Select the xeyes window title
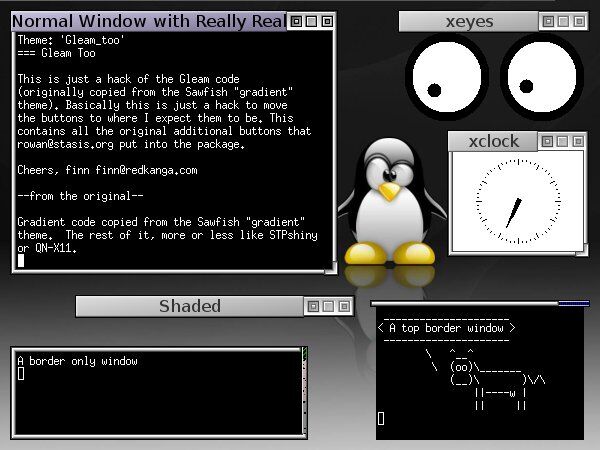The image size is (600, 450). [469, 21]
